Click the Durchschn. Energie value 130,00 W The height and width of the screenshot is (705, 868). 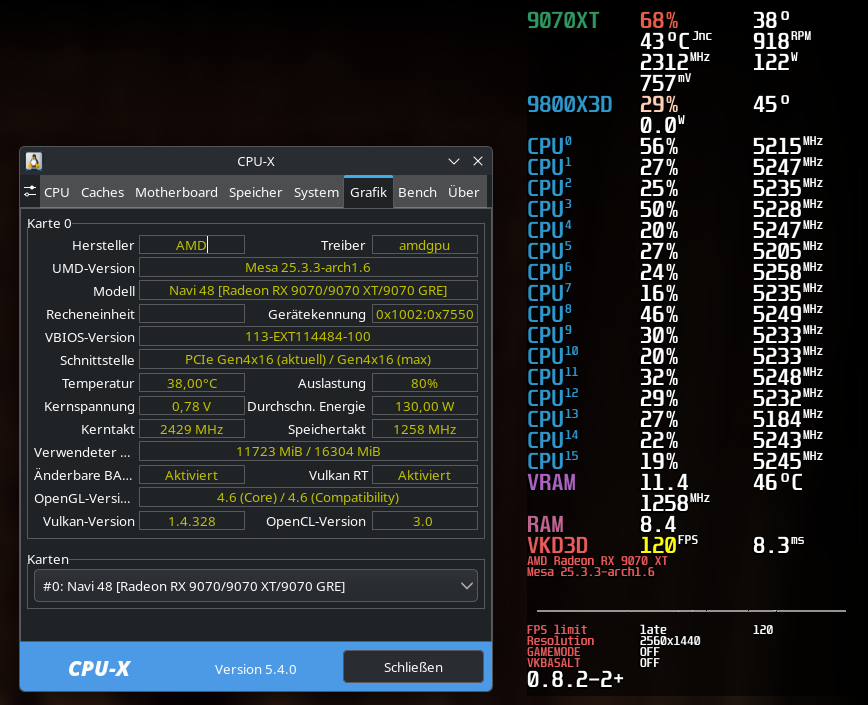point(425,406)
